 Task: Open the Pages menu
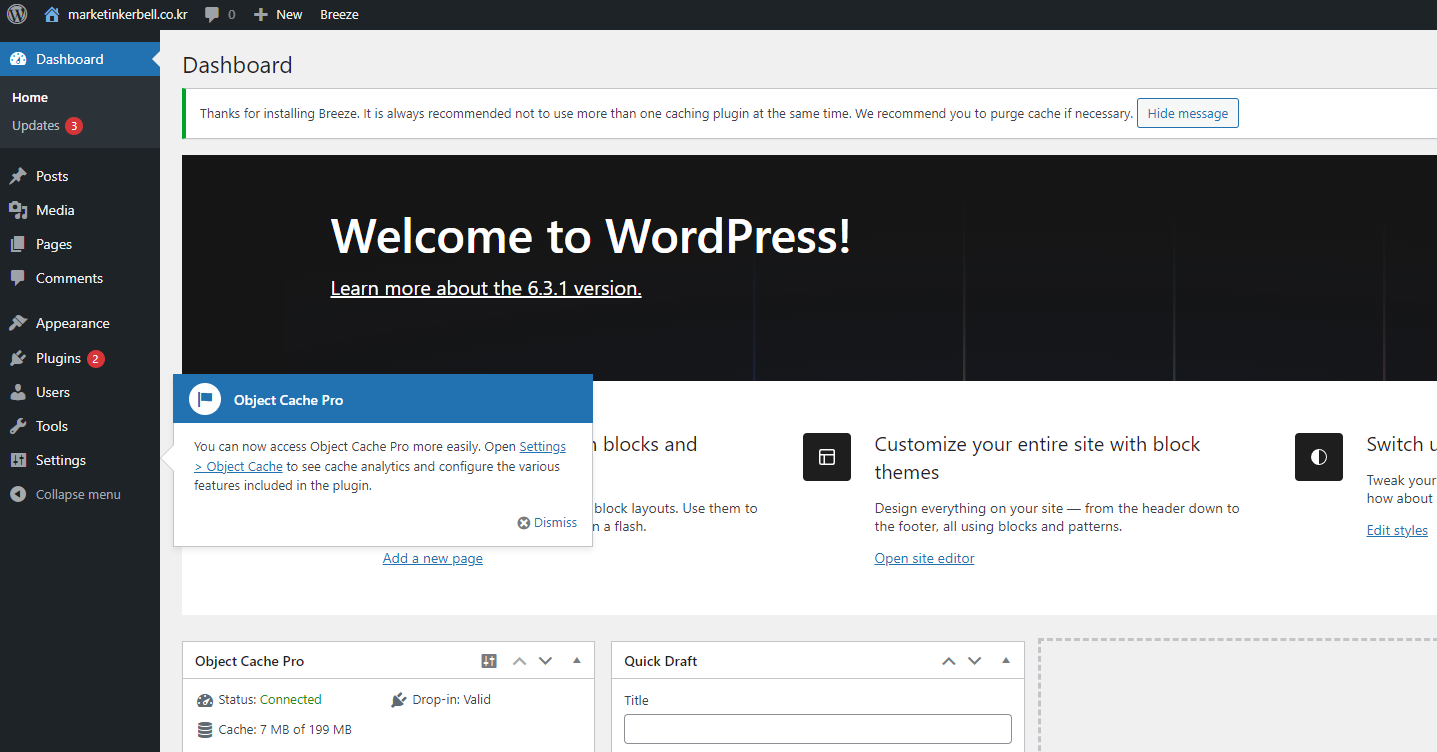click(x=80, y=244)
